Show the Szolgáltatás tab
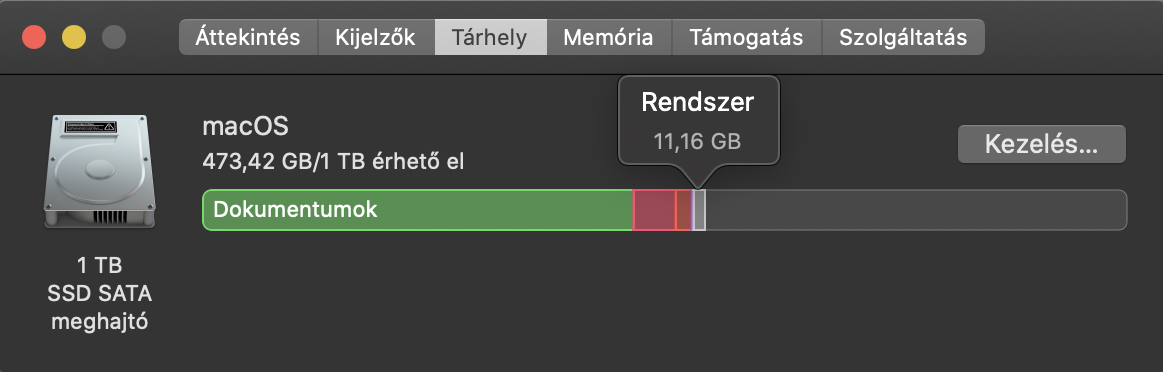The image size is (1163, 372). (x=903, y=37)
